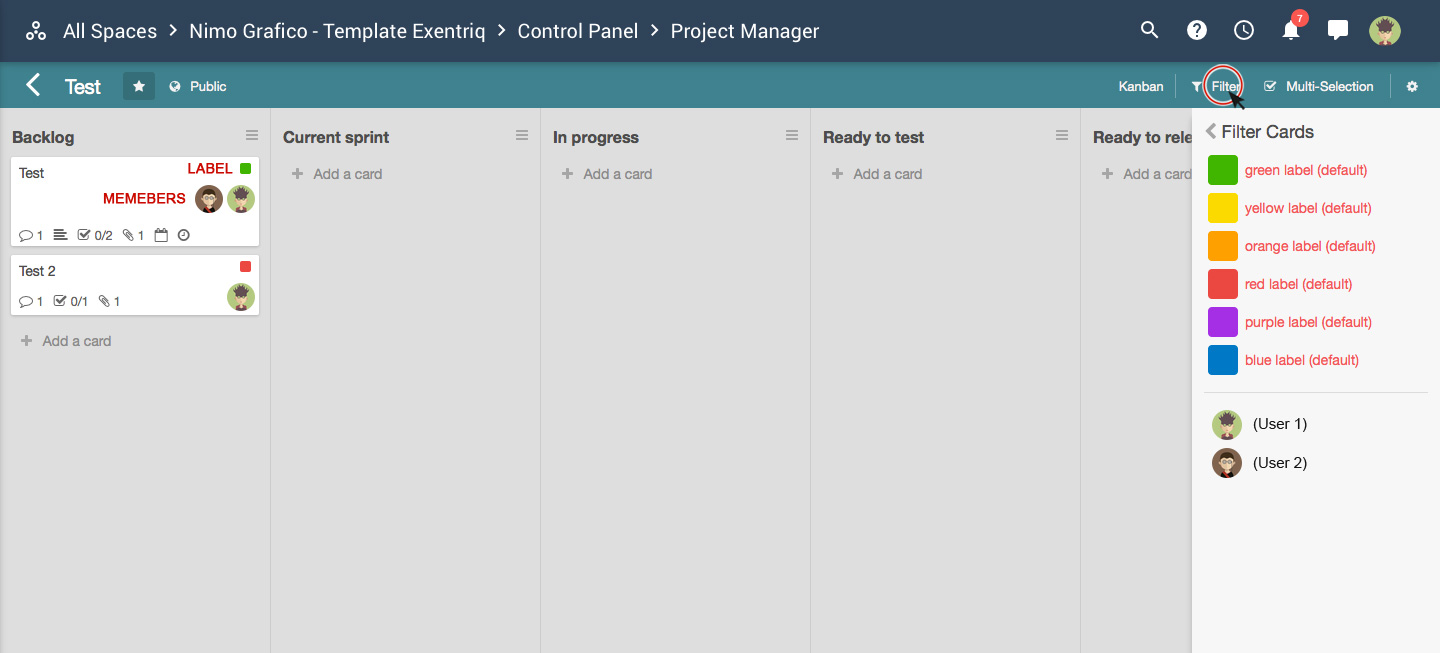The width and height of the screenshot is (1440, 653).
Task: Open the chat messages icon
Action: point(1338,30)
